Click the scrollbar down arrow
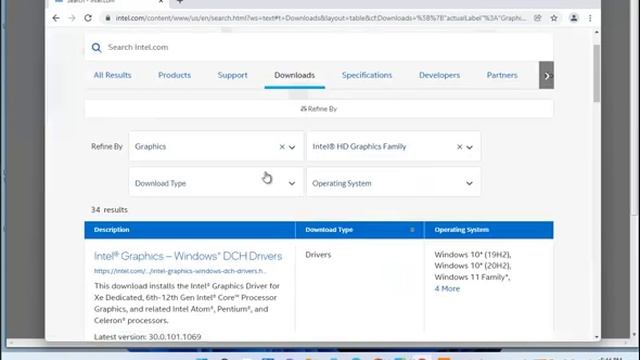The image size is (640, 360). coord(597,337)
